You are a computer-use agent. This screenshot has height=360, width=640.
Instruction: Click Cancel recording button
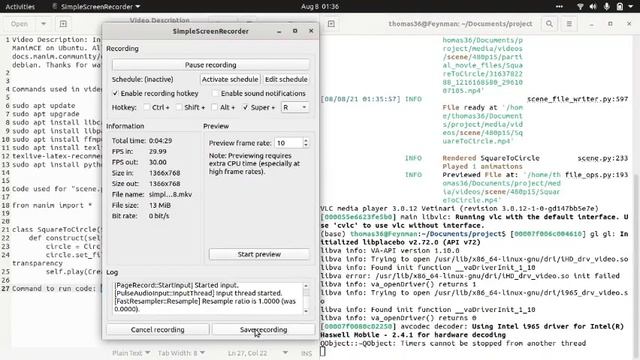point(158,329)
